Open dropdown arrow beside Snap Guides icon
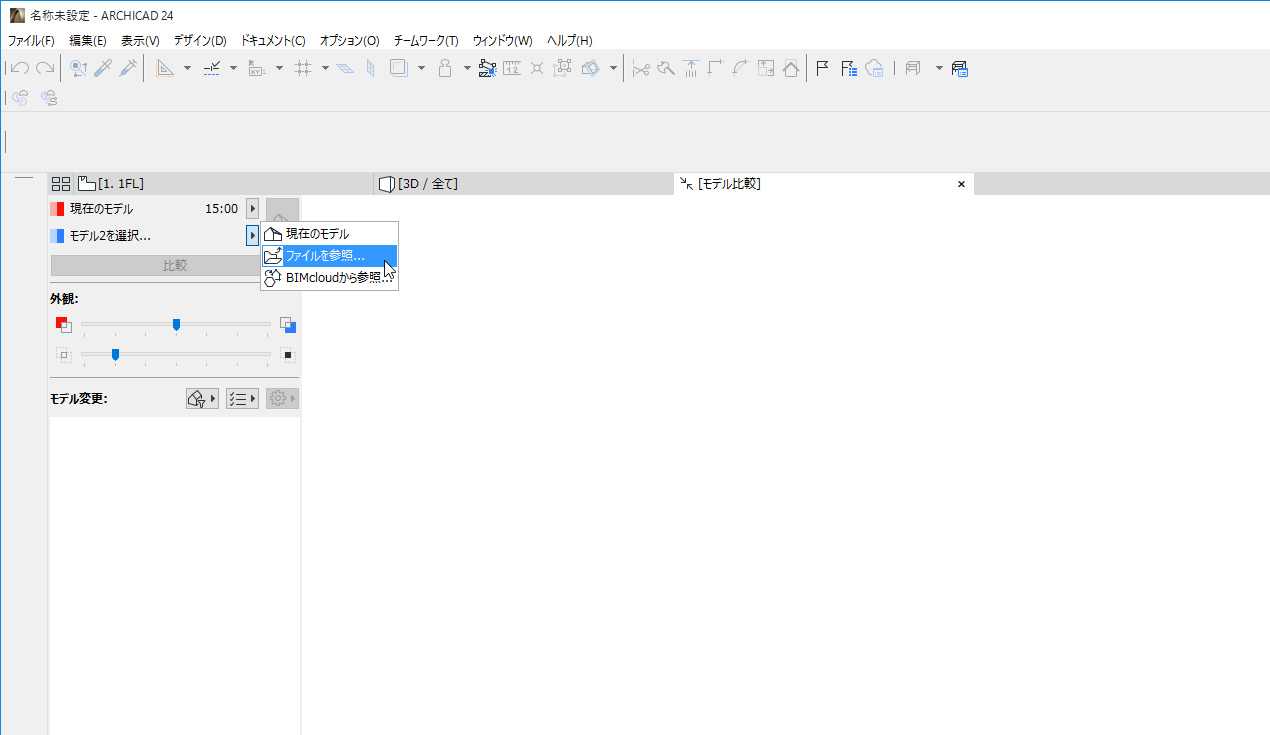 coord(233,68)
